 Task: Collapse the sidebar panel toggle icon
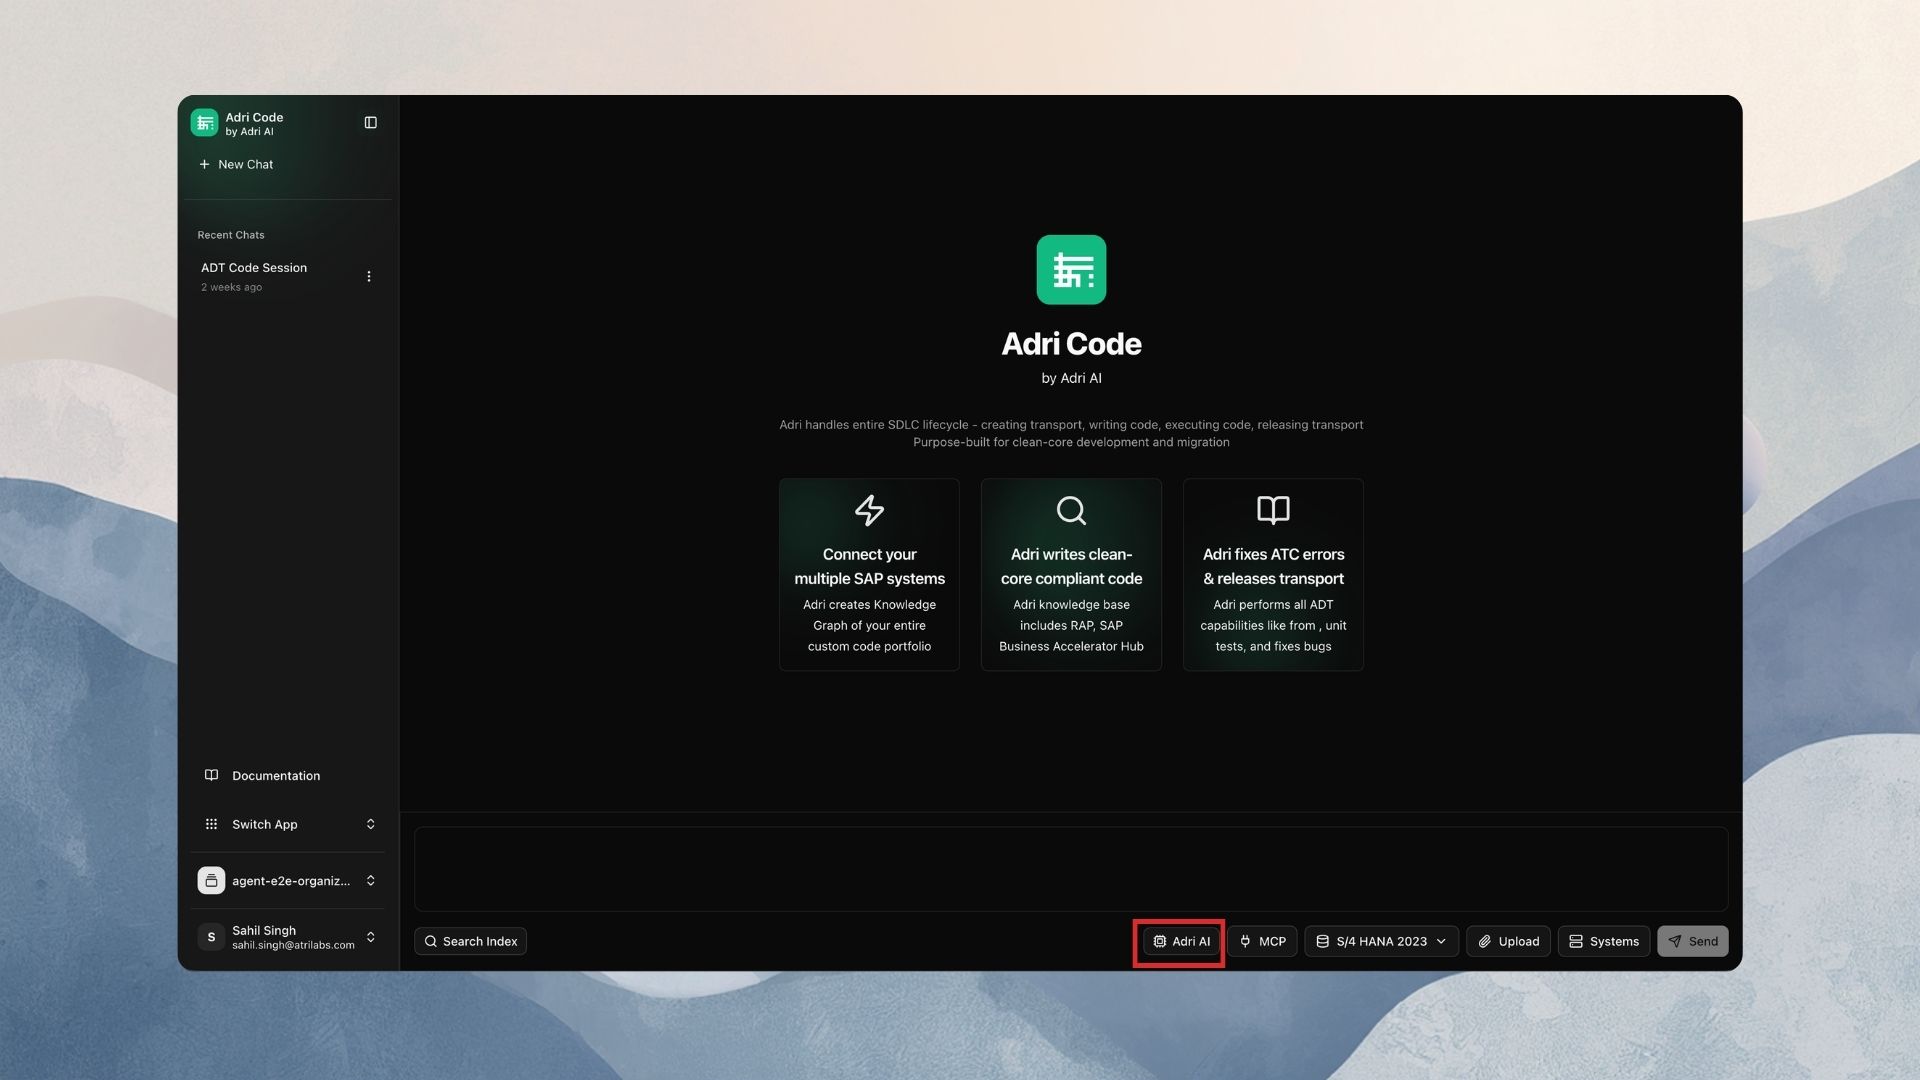[x=371, y=123]
